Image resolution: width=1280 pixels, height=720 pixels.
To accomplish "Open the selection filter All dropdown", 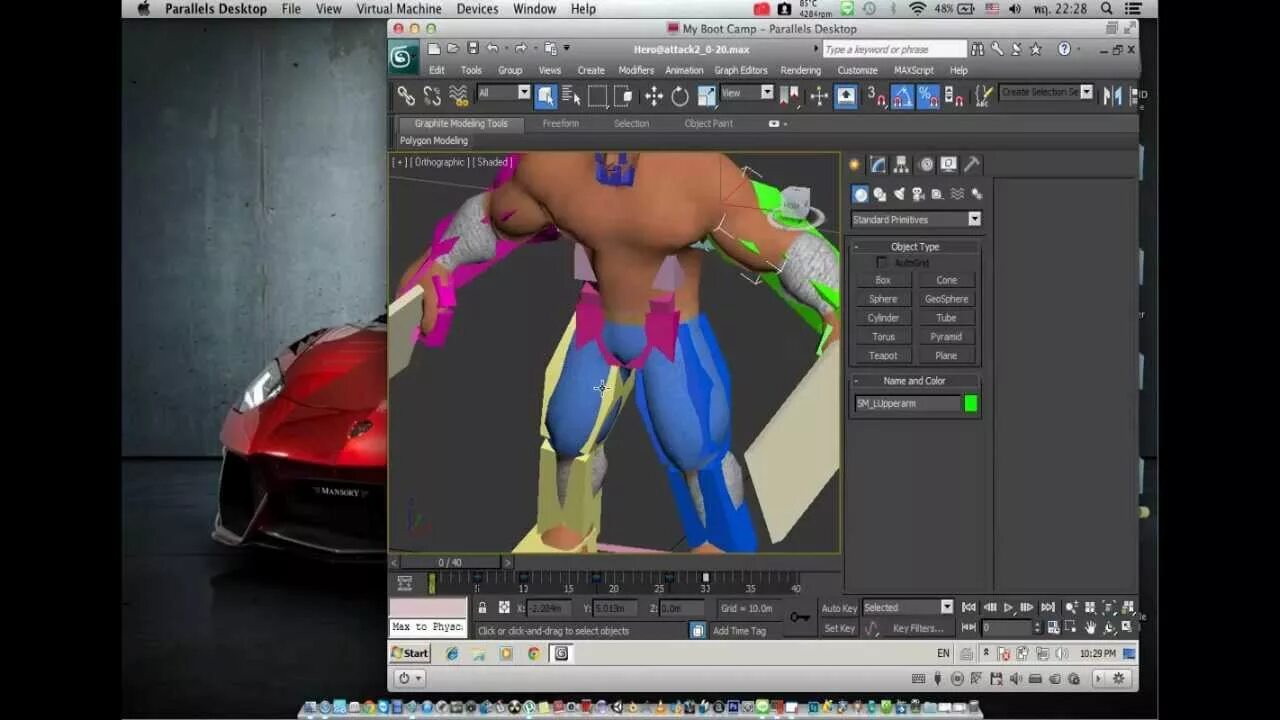I will (x=504, y=92).
